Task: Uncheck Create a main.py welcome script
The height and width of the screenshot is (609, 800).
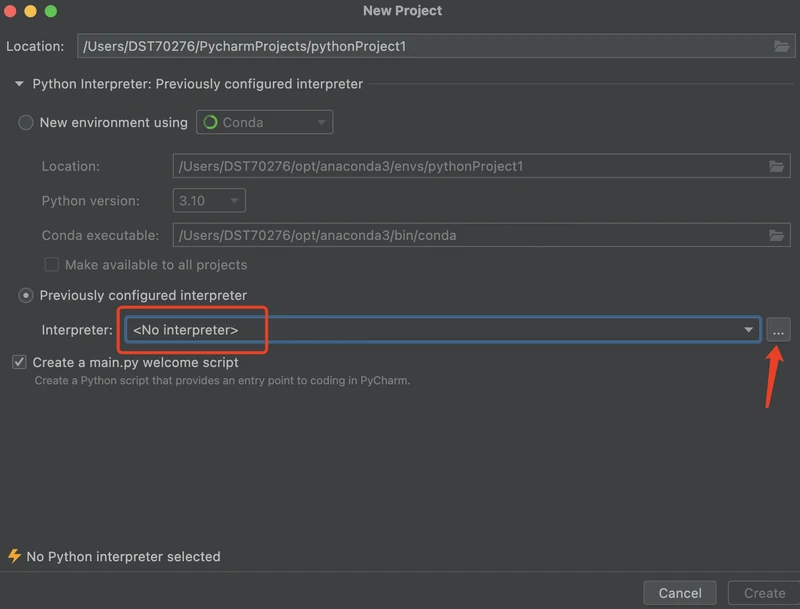Action: click(19, 362)
